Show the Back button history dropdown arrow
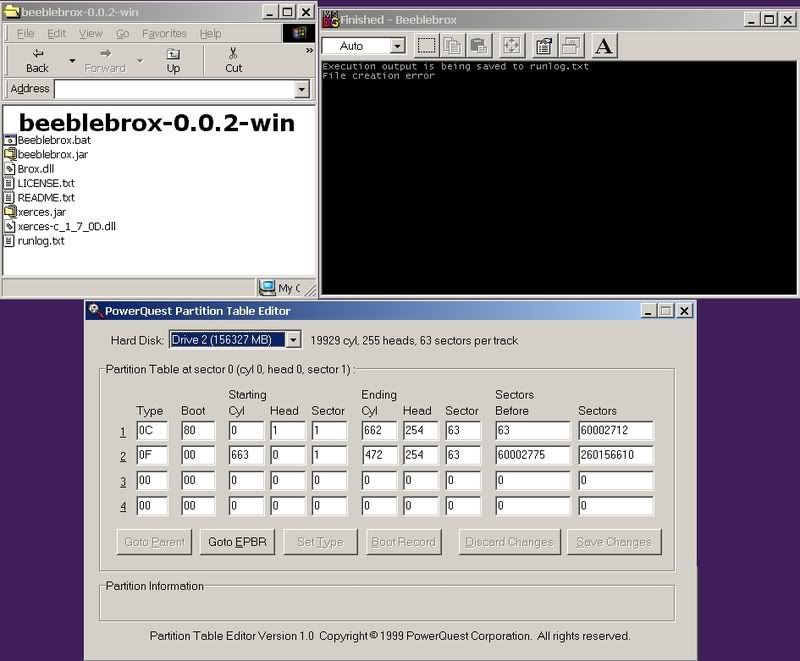This screenshot has width=800, height=661. (72, 60)
